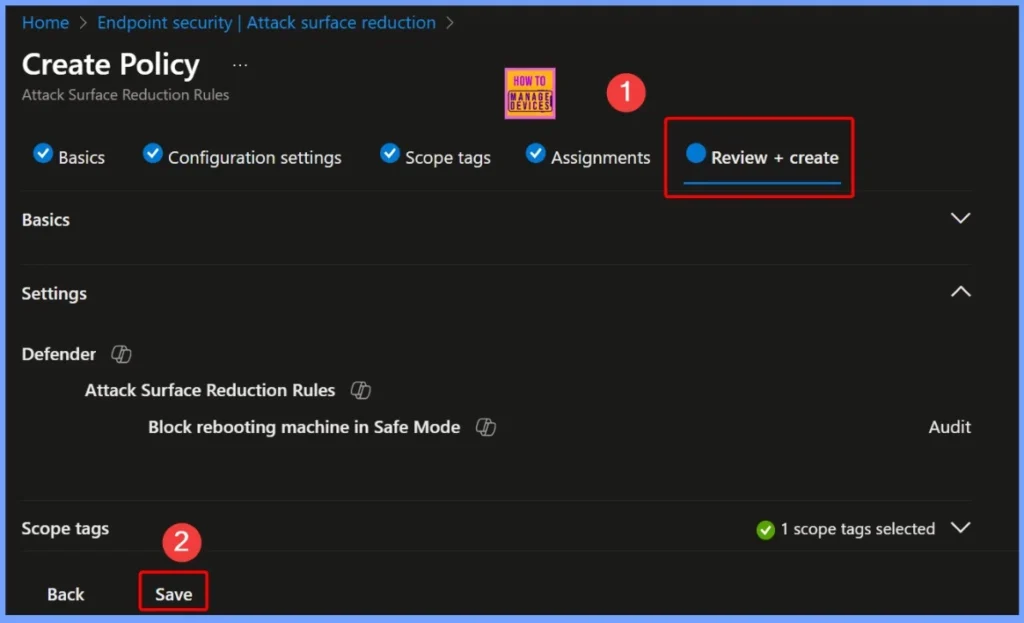Viewport: 1024px width, 623px height.
Task: Click the completed checkmark on the Basics step
Action: coord(43,153)
